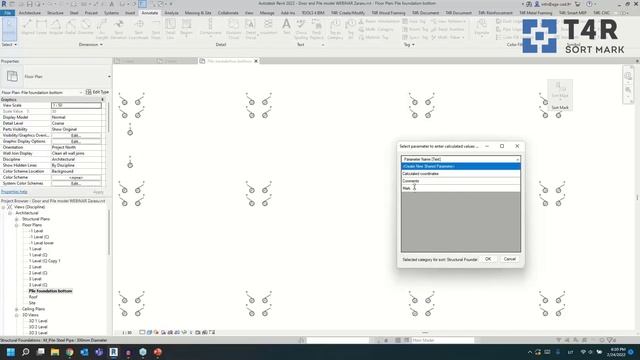Switch to the Massing & Site tab
The height and width of the screenshot is (360, 640).
coord(198,13)
